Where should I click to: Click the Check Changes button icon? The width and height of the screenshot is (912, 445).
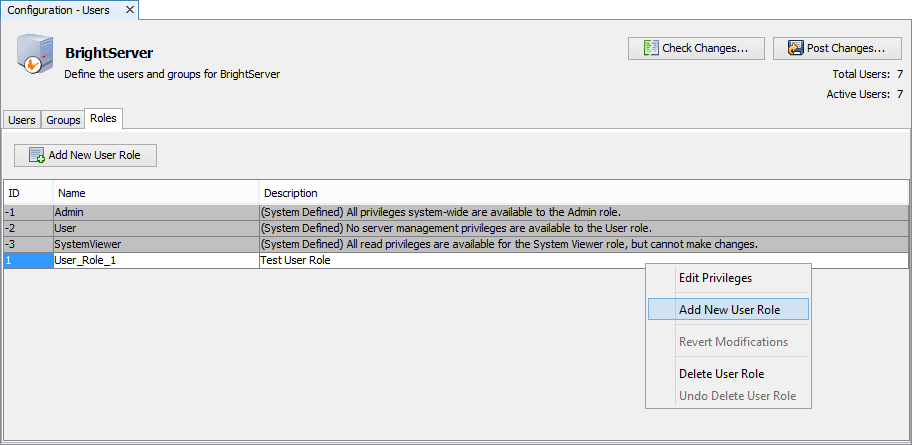click(651, 48)
